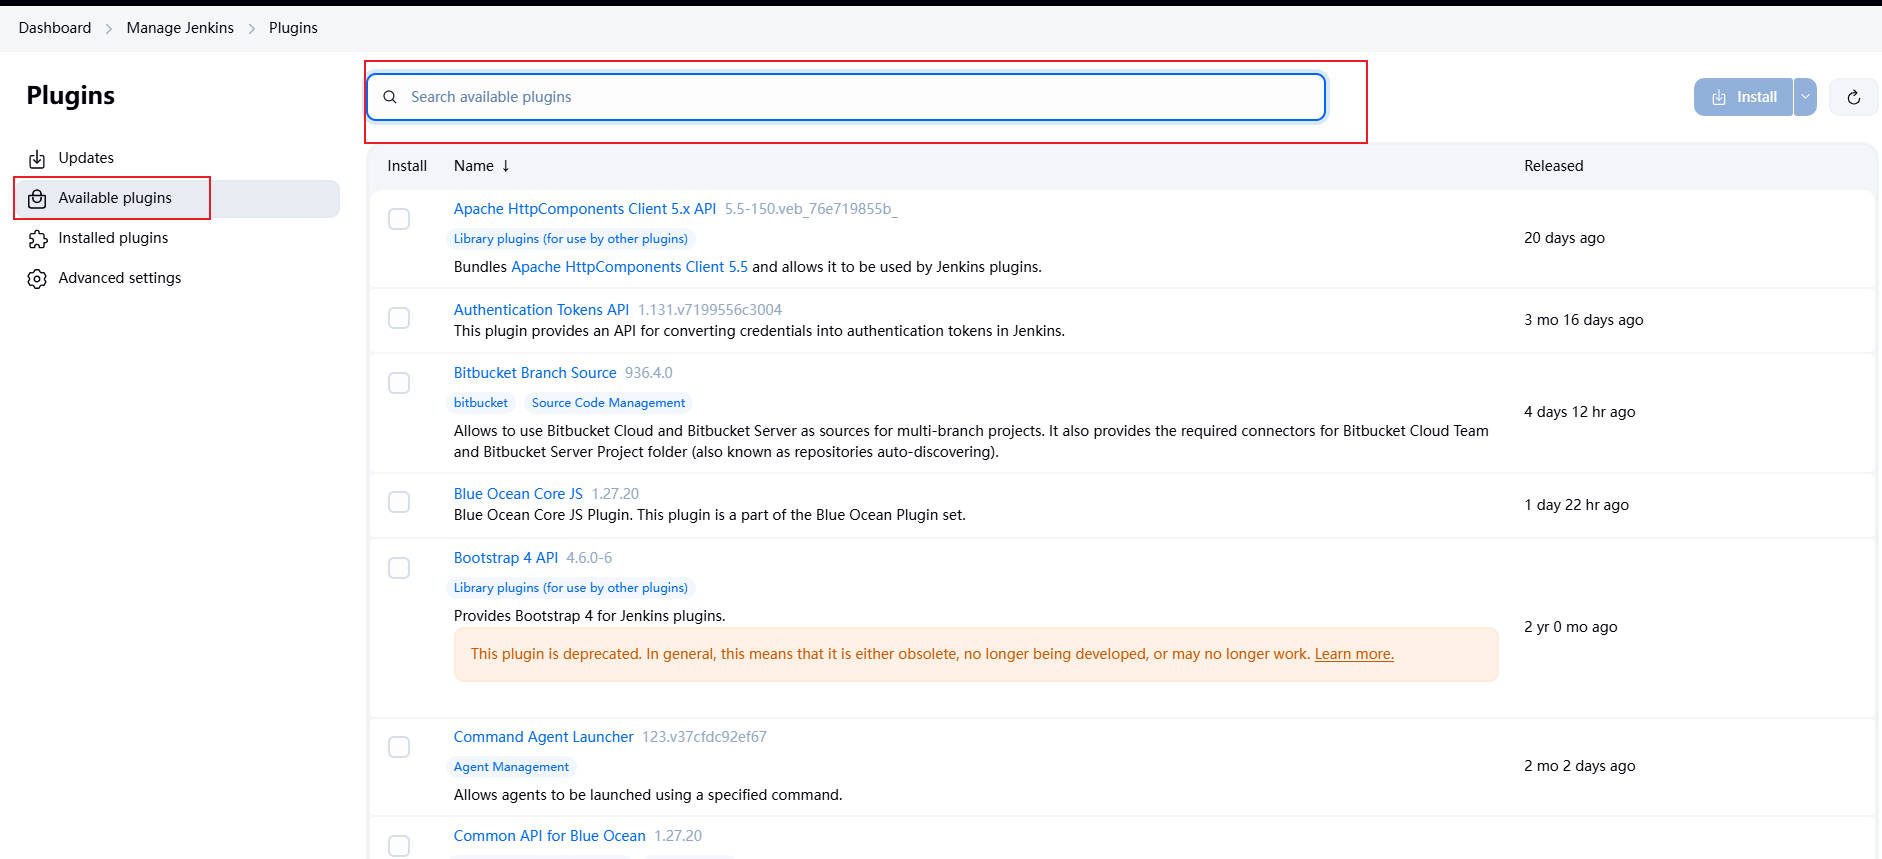This screenshot has height=859, width=1882.
Task: Click the Installed plugins puzzle piece icon
Action: point(37,239)
